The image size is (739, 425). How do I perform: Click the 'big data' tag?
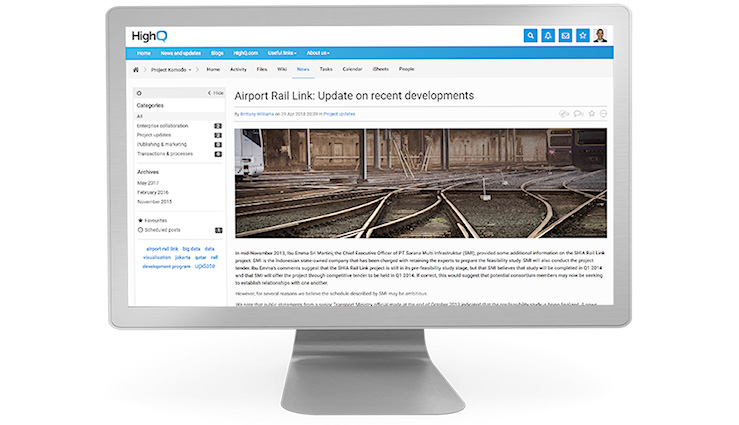pyautogui.click(x=191, y=249)
